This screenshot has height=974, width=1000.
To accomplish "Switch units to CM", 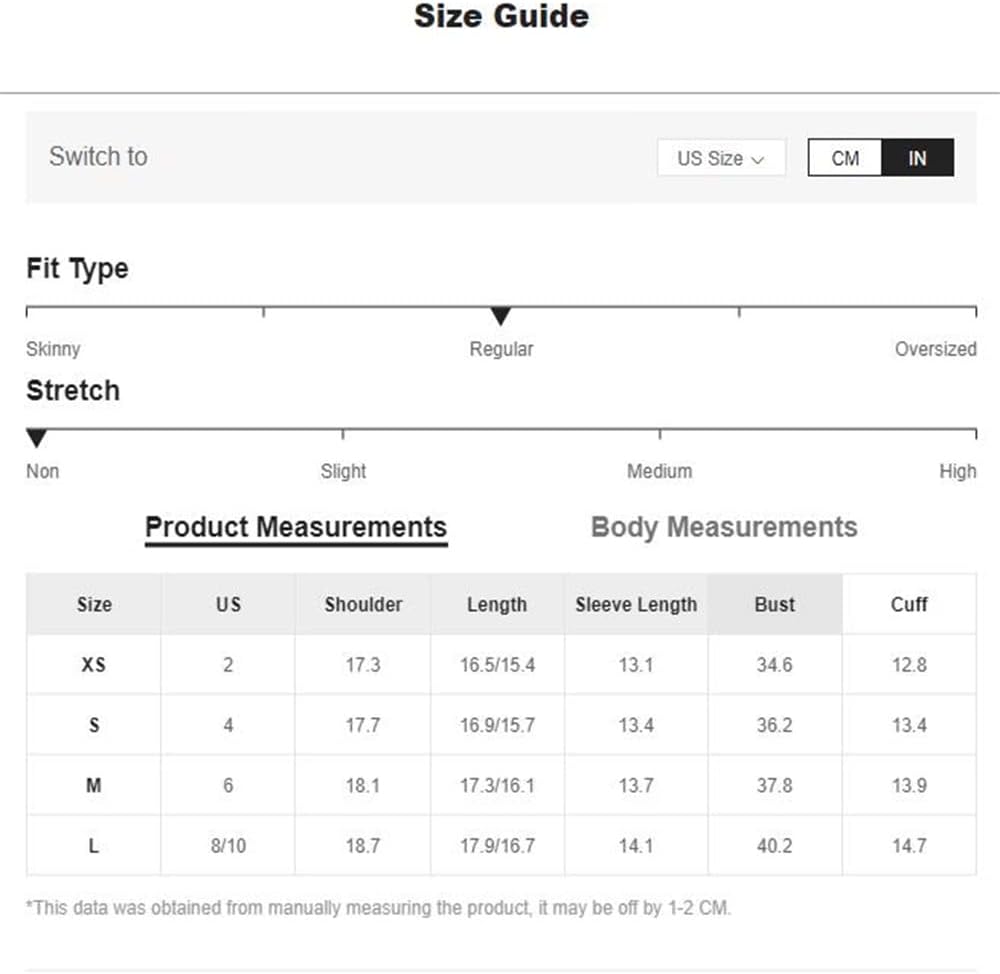I will [x=845, y=158].
